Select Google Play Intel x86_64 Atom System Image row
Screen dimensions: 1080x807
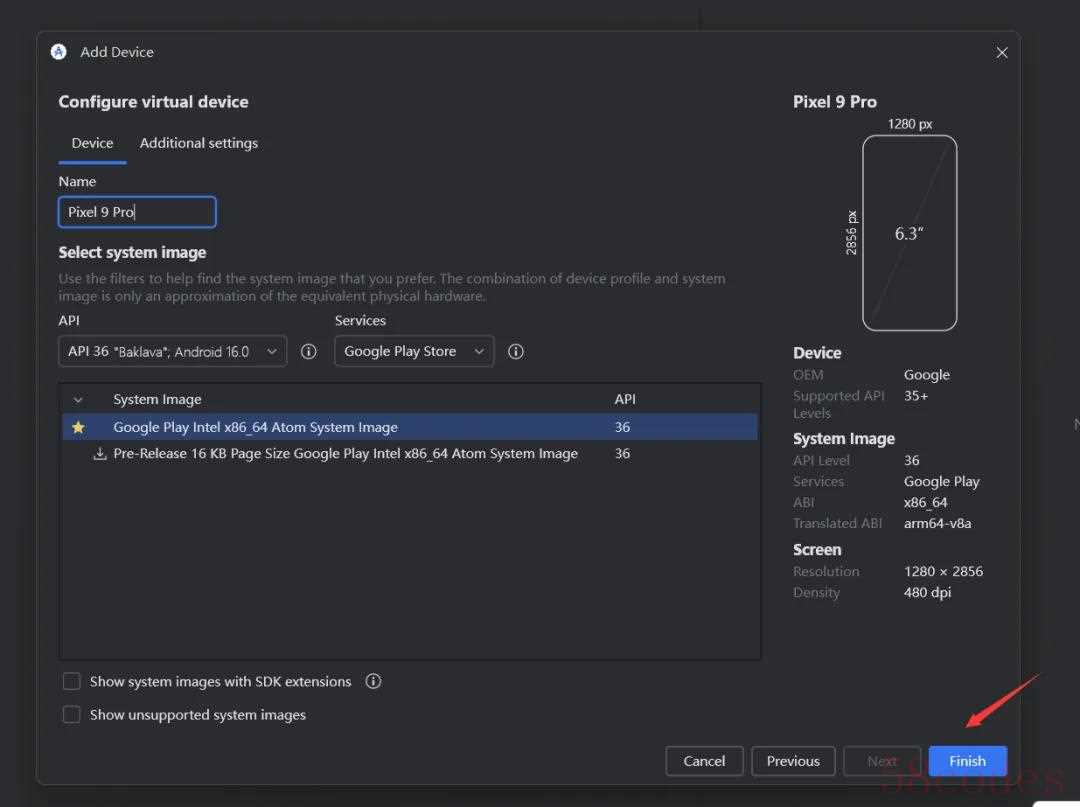click(x=410, y=427)
